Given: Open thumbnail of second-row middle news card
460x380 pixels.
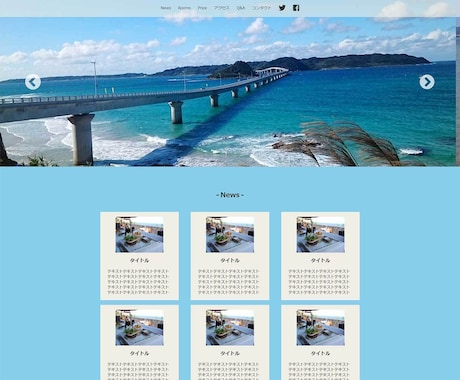Looking at the screenshot, I should (x=230, y=328).
